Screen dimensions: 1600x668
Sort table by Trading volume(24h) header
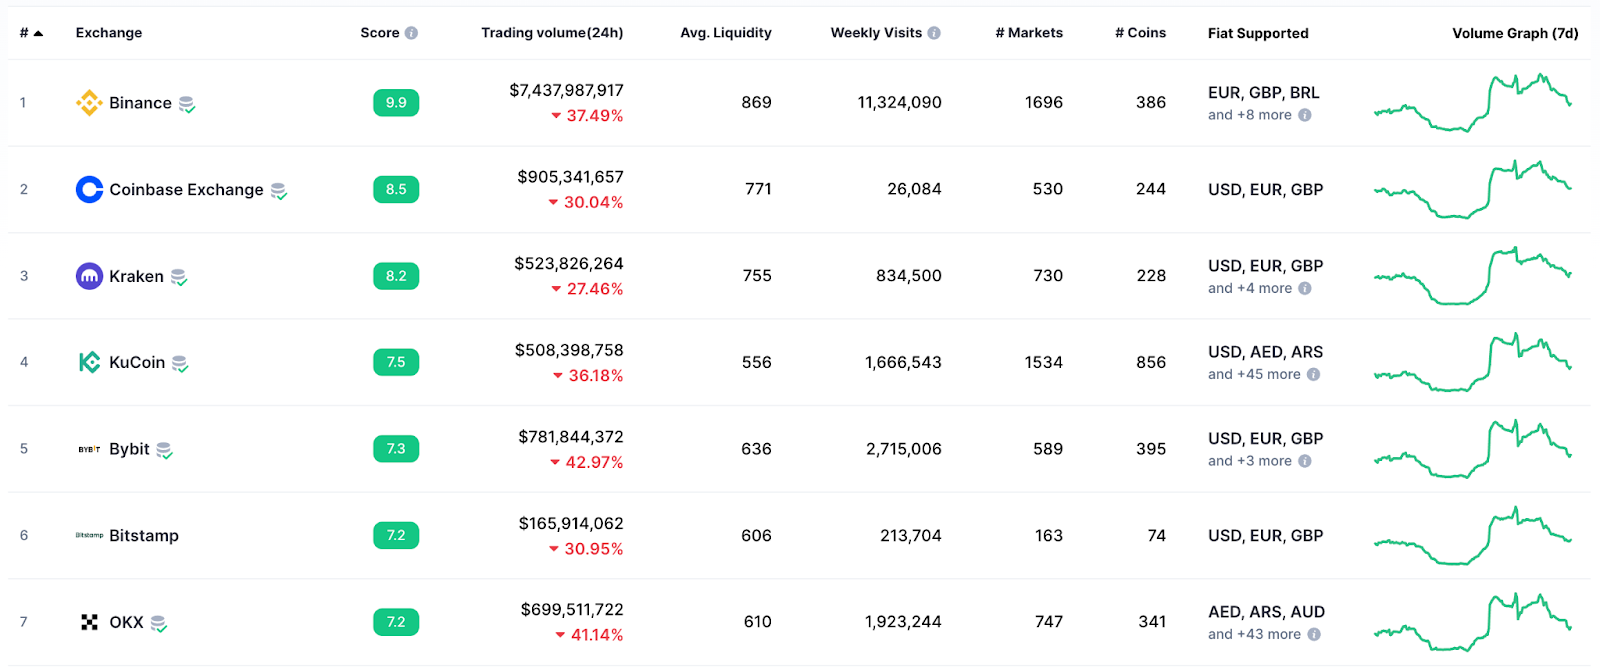551,33
